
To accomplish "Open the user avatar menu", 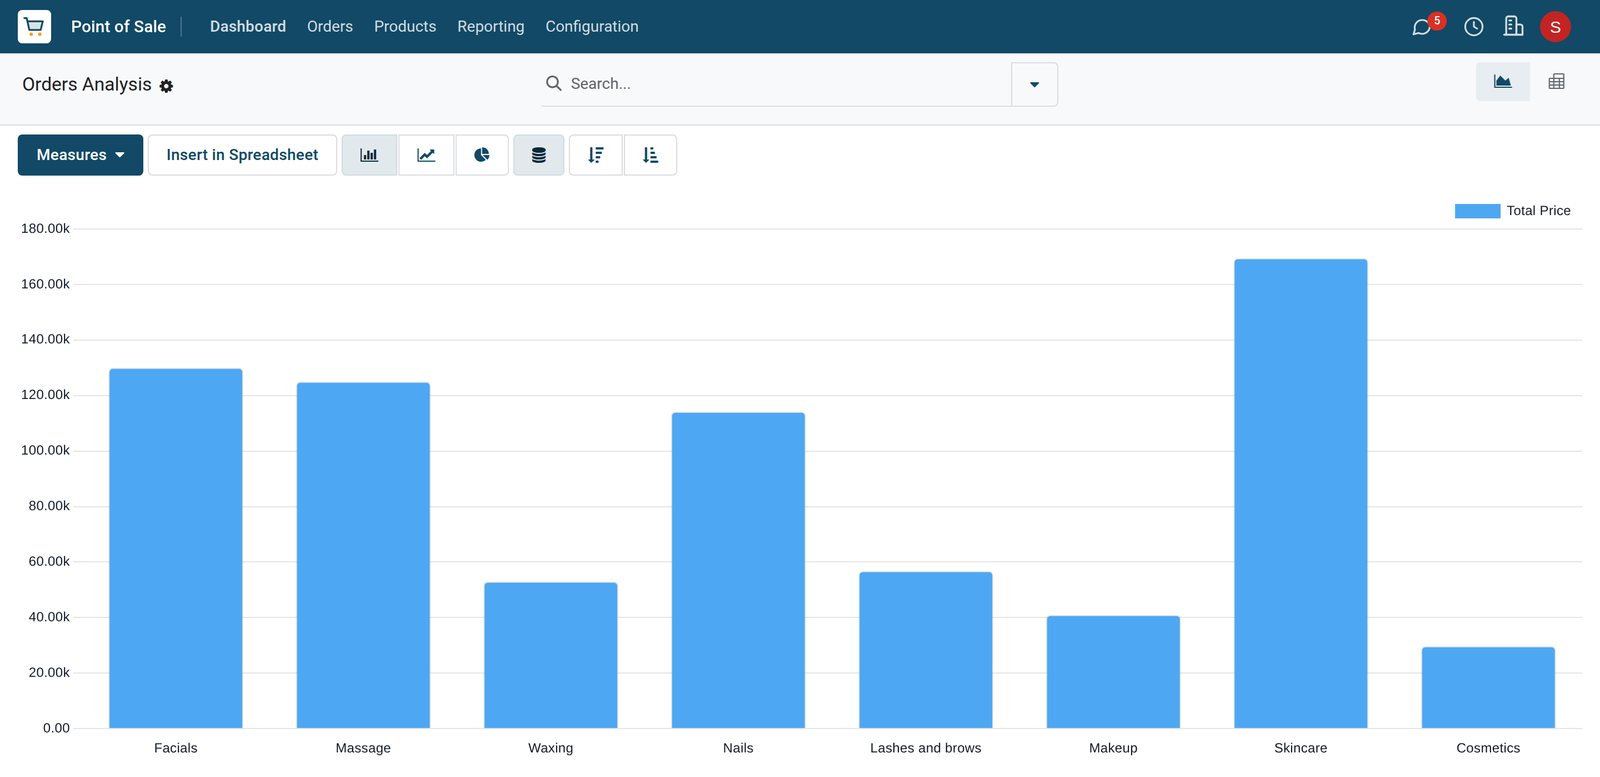I will coord(1555,27).
